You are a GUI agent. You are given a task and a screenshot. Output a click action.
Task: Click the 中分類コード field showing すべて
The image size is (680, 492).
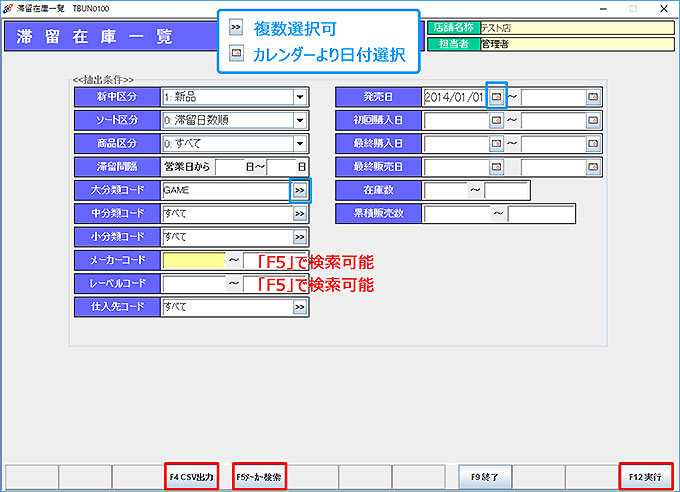227,214
